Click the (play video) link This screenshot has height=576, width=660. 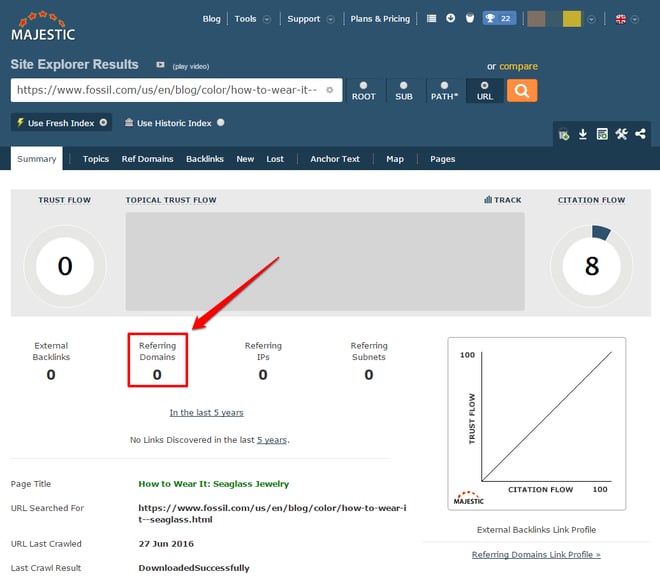tap(191, 66)
